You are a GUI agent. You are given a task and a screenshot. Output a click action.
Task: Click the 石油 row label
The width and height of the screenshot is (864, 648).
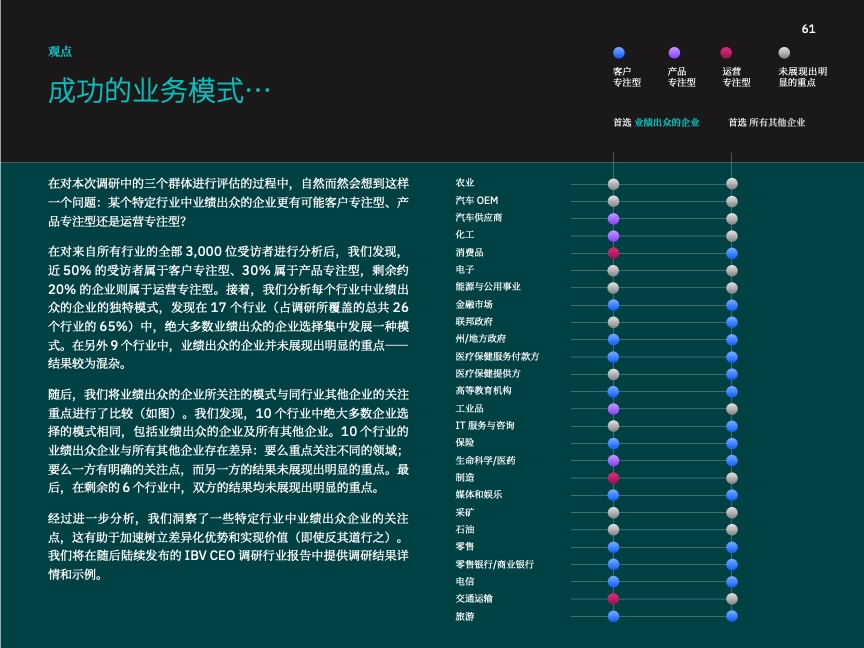click(465, 529)
